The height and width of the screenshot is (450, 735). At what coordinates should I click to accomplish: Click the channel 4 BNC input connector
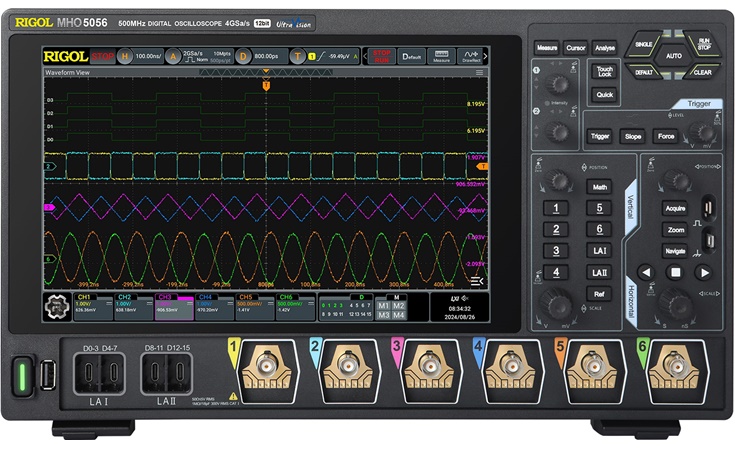click(x=511, y=365)
